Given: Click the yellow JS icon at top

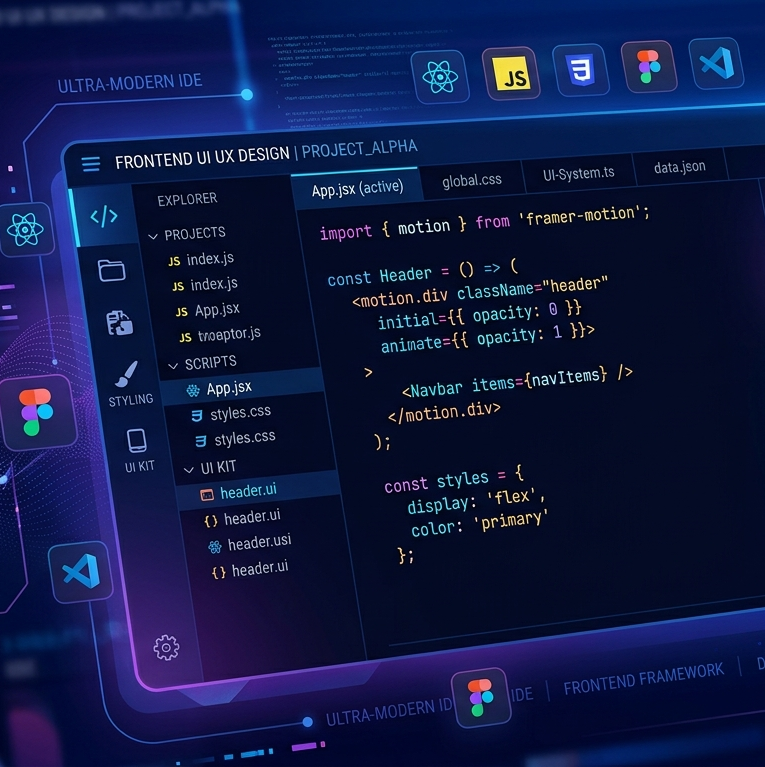Looking at the screenshot, I should coord(511,74).
